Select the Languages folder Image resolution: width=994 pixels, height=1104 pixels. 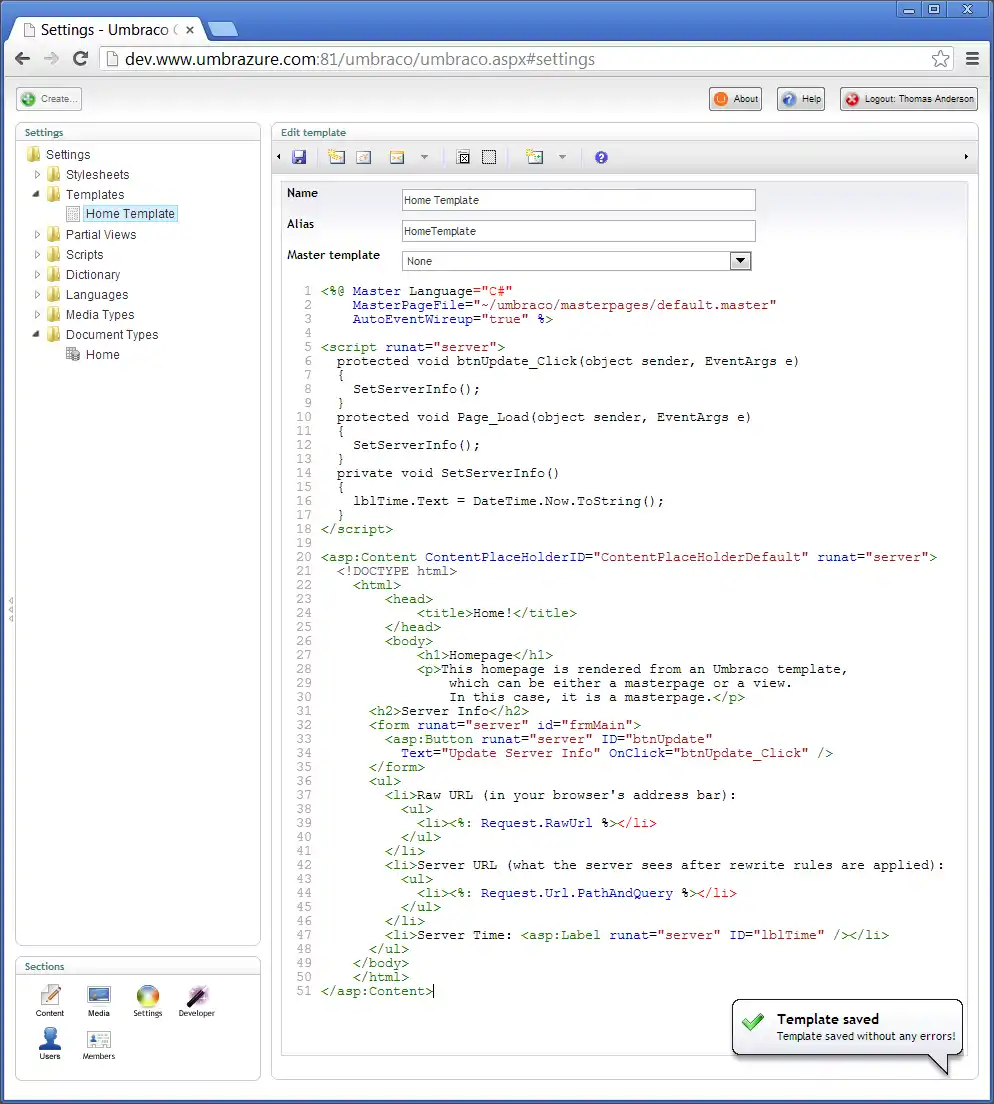(97, 294)
